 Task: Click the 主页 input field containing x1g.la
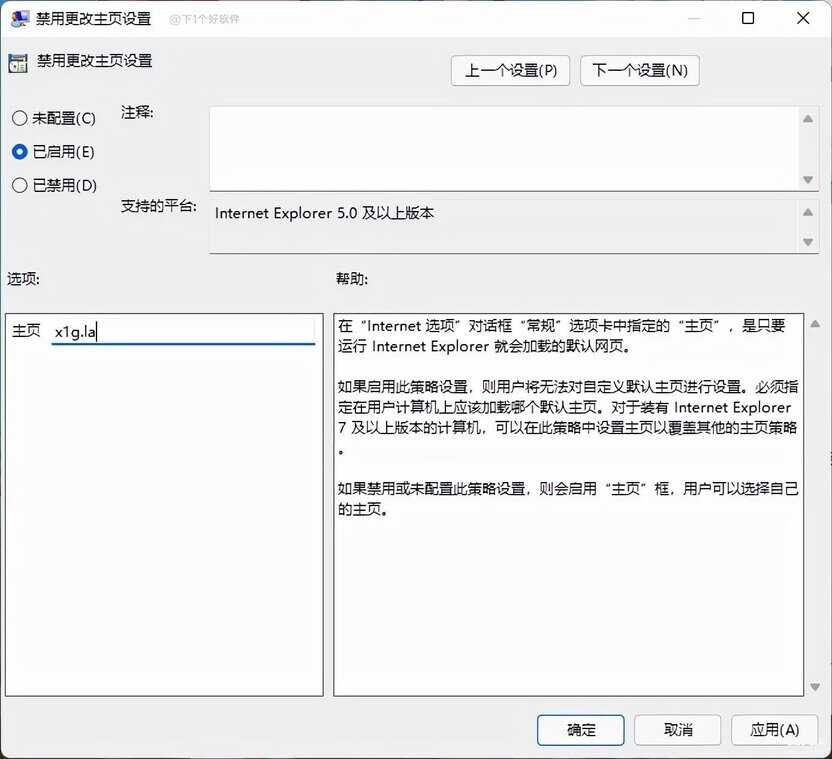(x=183, y=332)
